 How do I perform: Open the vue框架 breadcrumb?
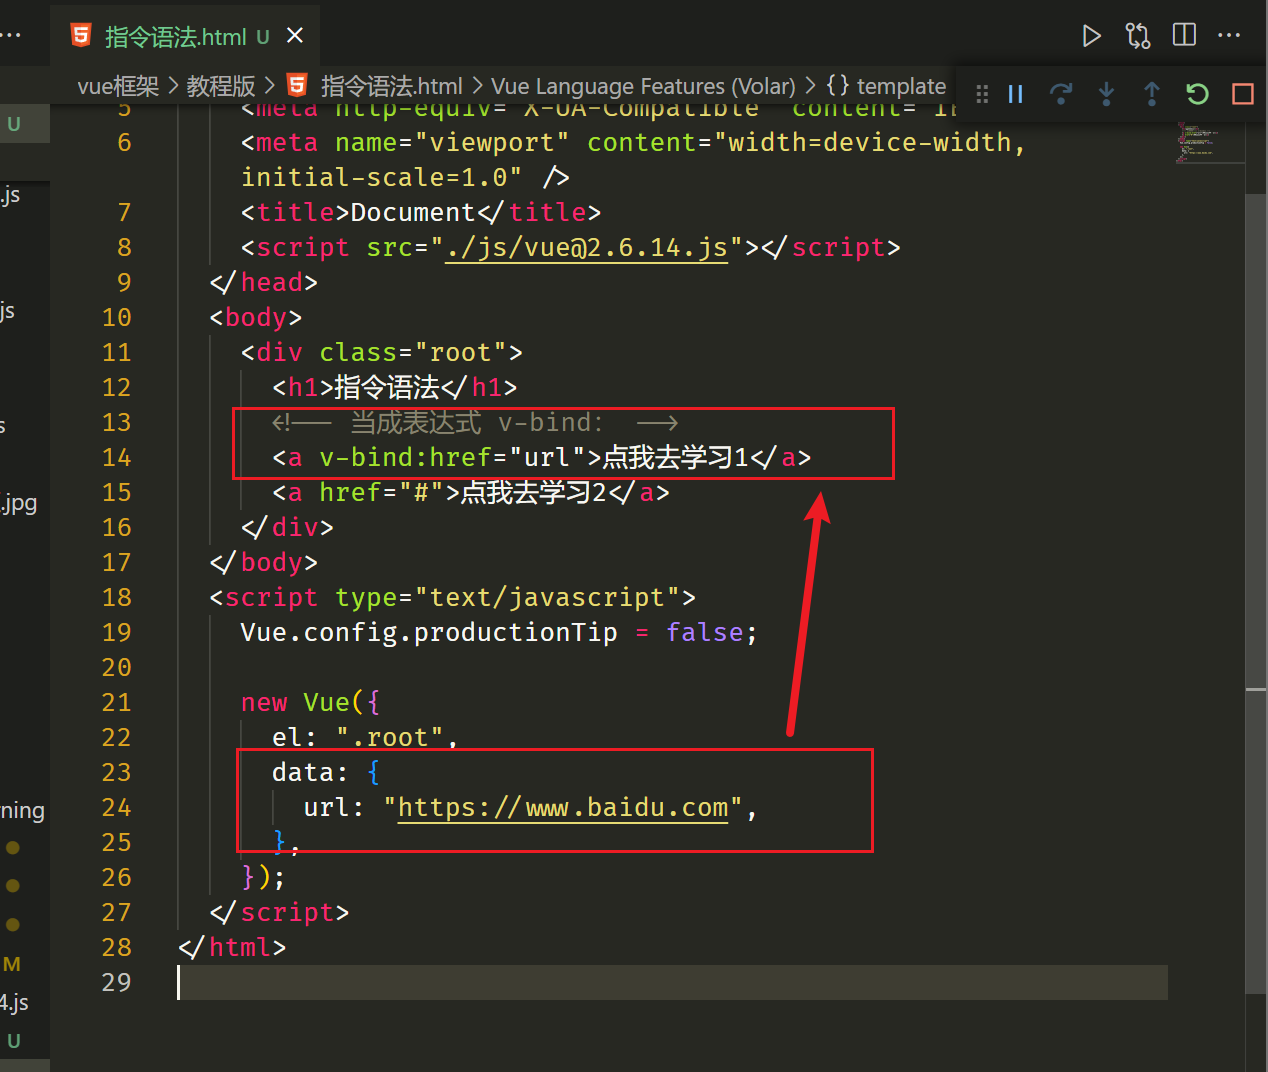tap(118, 86)
